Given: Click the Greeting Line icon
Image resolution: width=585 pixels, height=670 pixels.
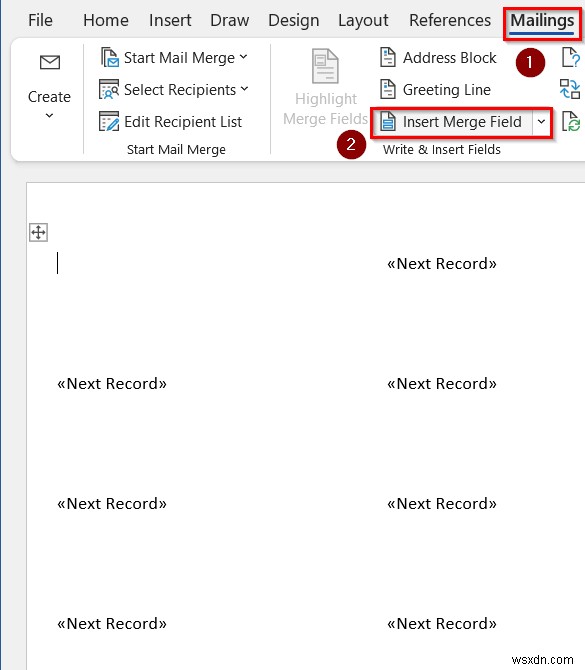Looking at the screenshot, I should coord(388,89).
